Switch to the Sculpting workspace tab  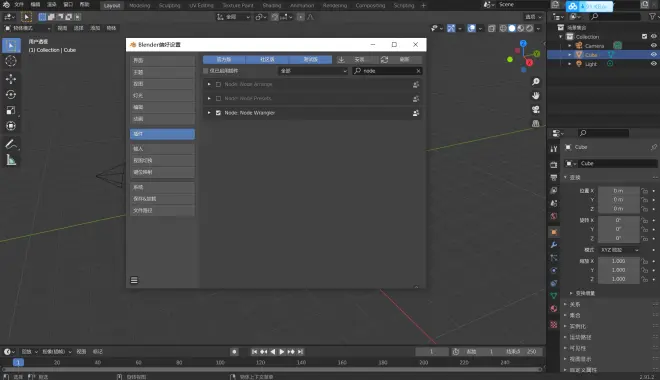click(170, 5)
